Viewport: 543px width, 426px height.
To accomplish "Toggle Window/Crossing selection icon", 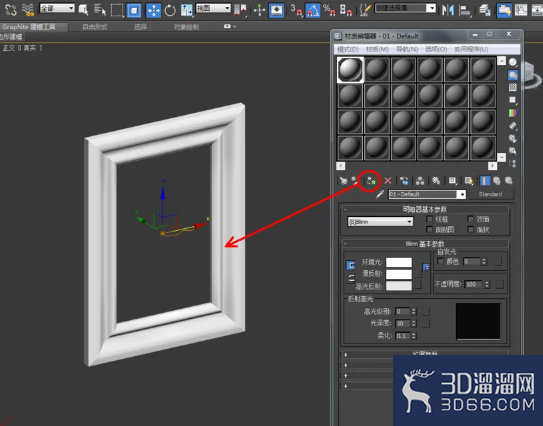I will (134, 10).
